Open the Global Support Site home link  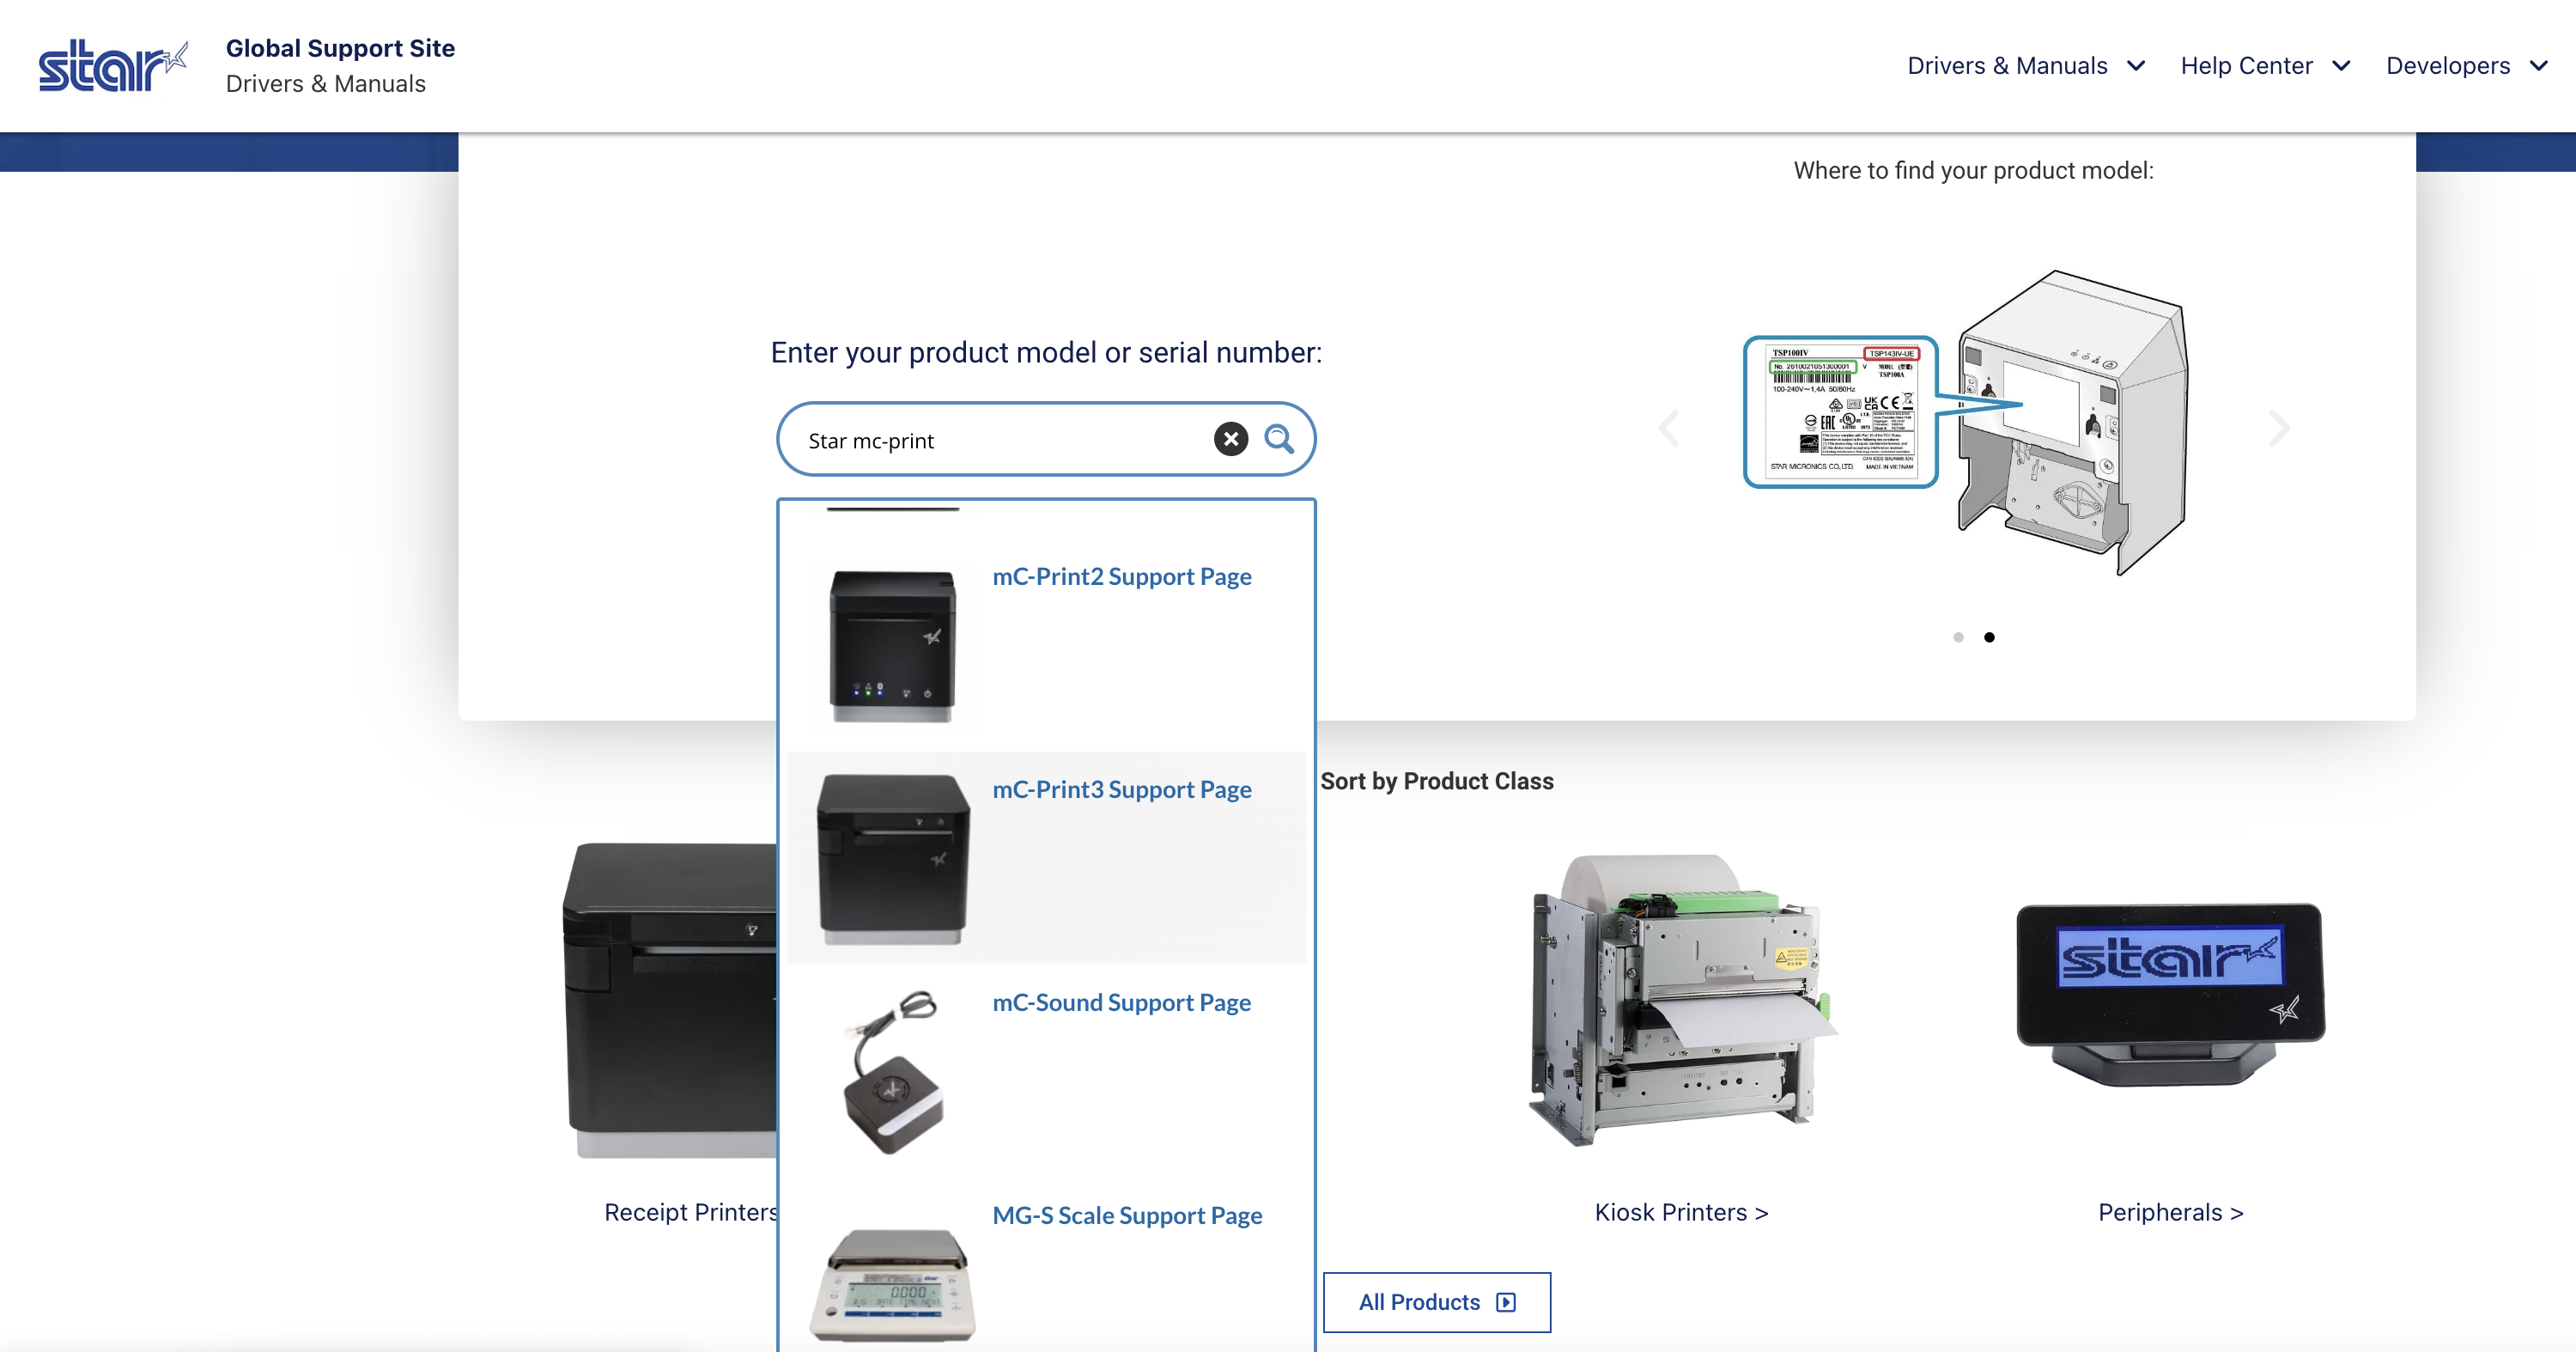(340, 47)
